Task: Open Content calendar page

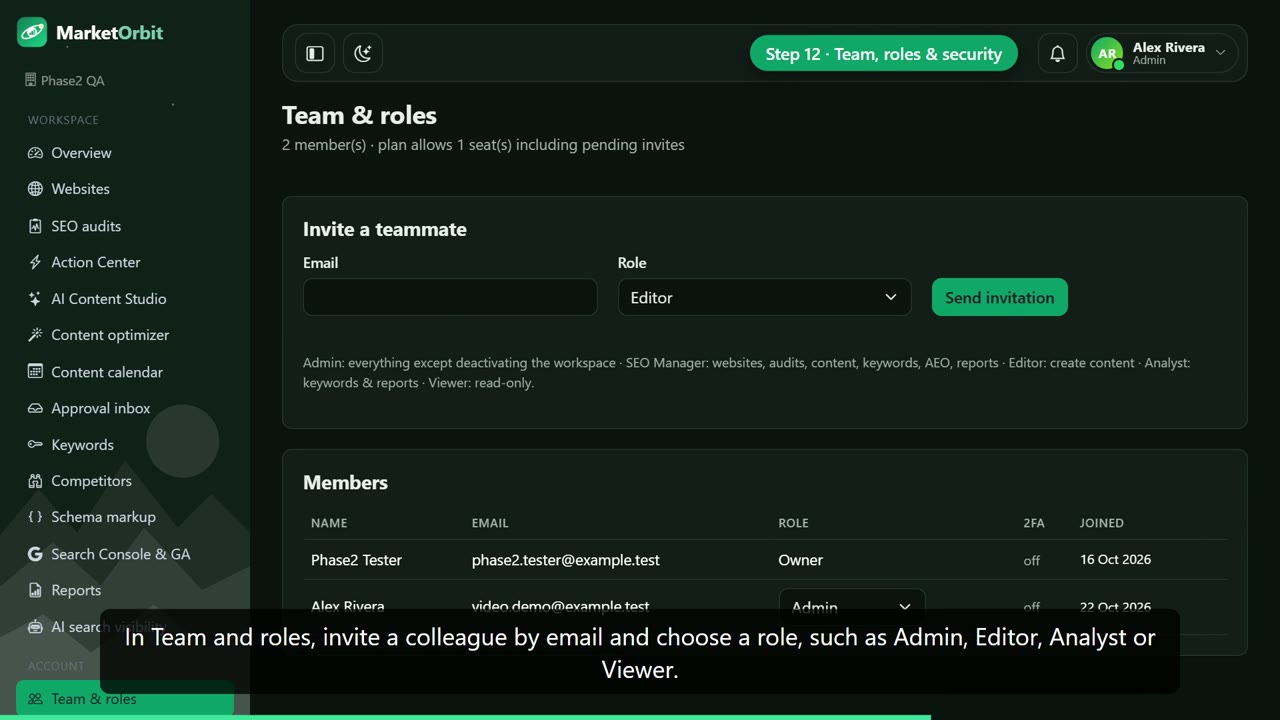Action: (125, 372)
